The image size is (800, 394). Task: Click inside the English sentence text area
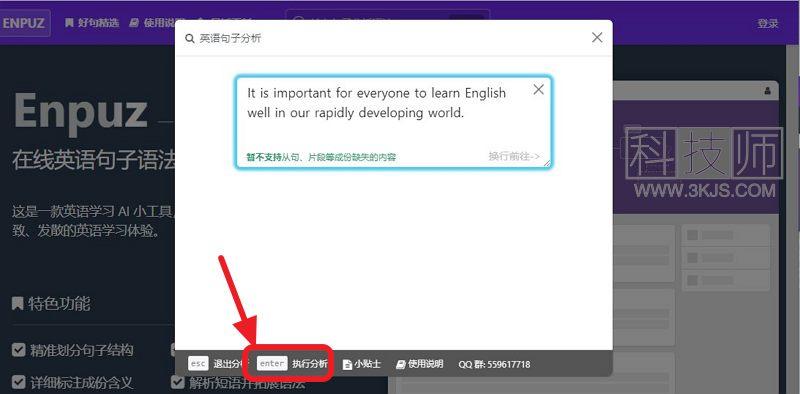pyautogui.click(x=393, y=122)
